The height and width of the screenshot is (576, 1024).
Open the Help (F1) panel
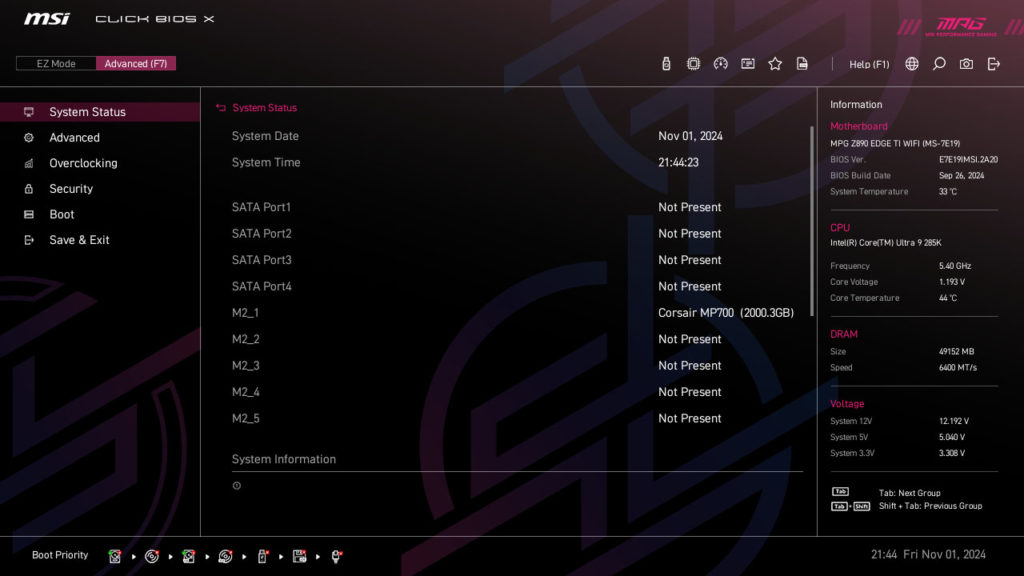[869, 63]
